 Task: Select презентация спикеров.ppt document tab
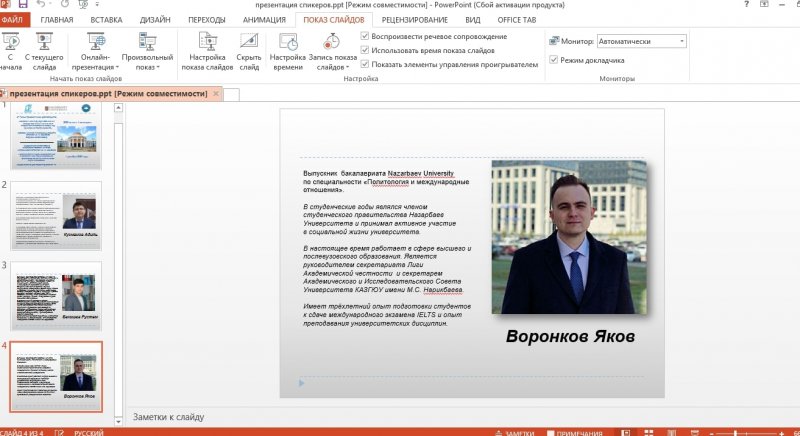click(108, 94)
